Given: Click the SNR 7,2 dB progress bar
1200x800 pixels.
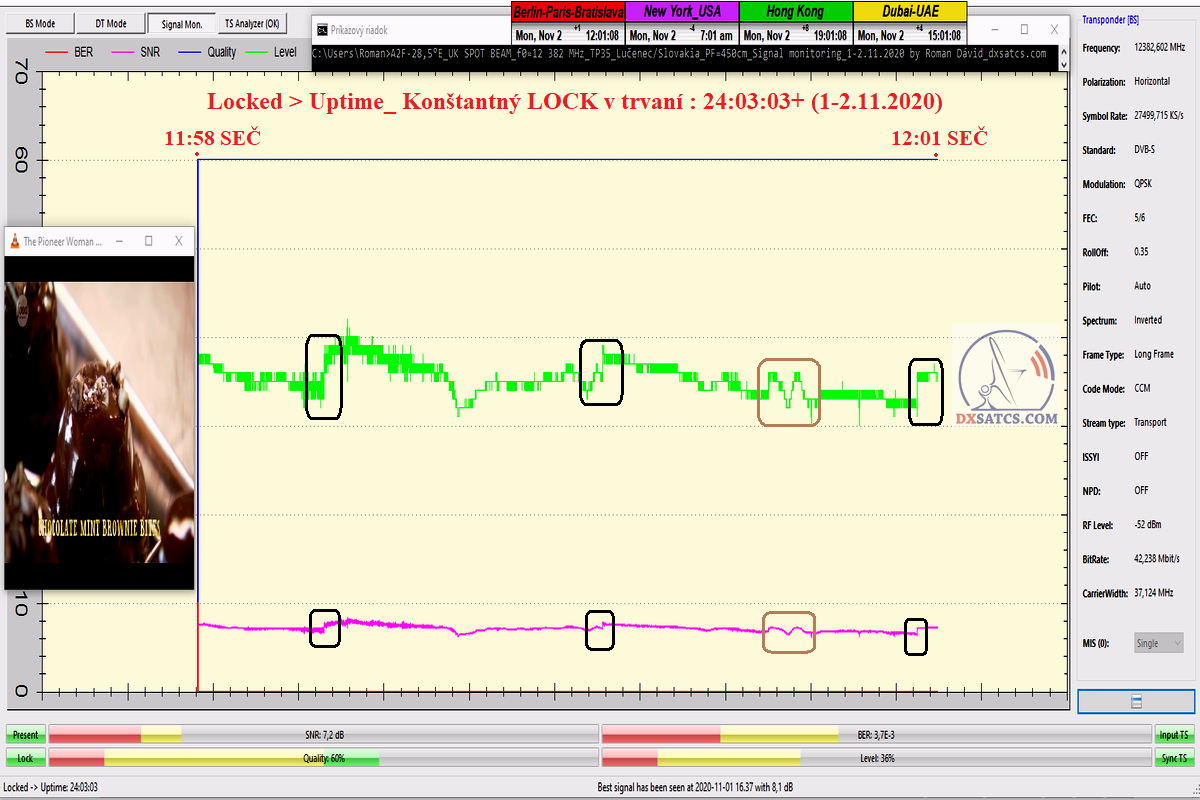Looking at the screenshot, I should click(x=323, y=735).
